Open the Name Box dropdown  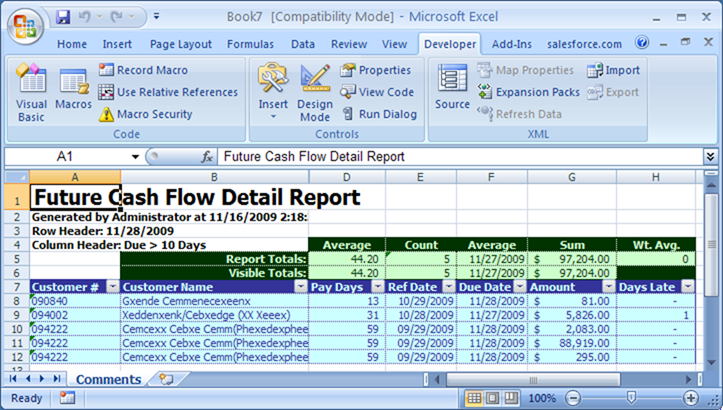135,157
